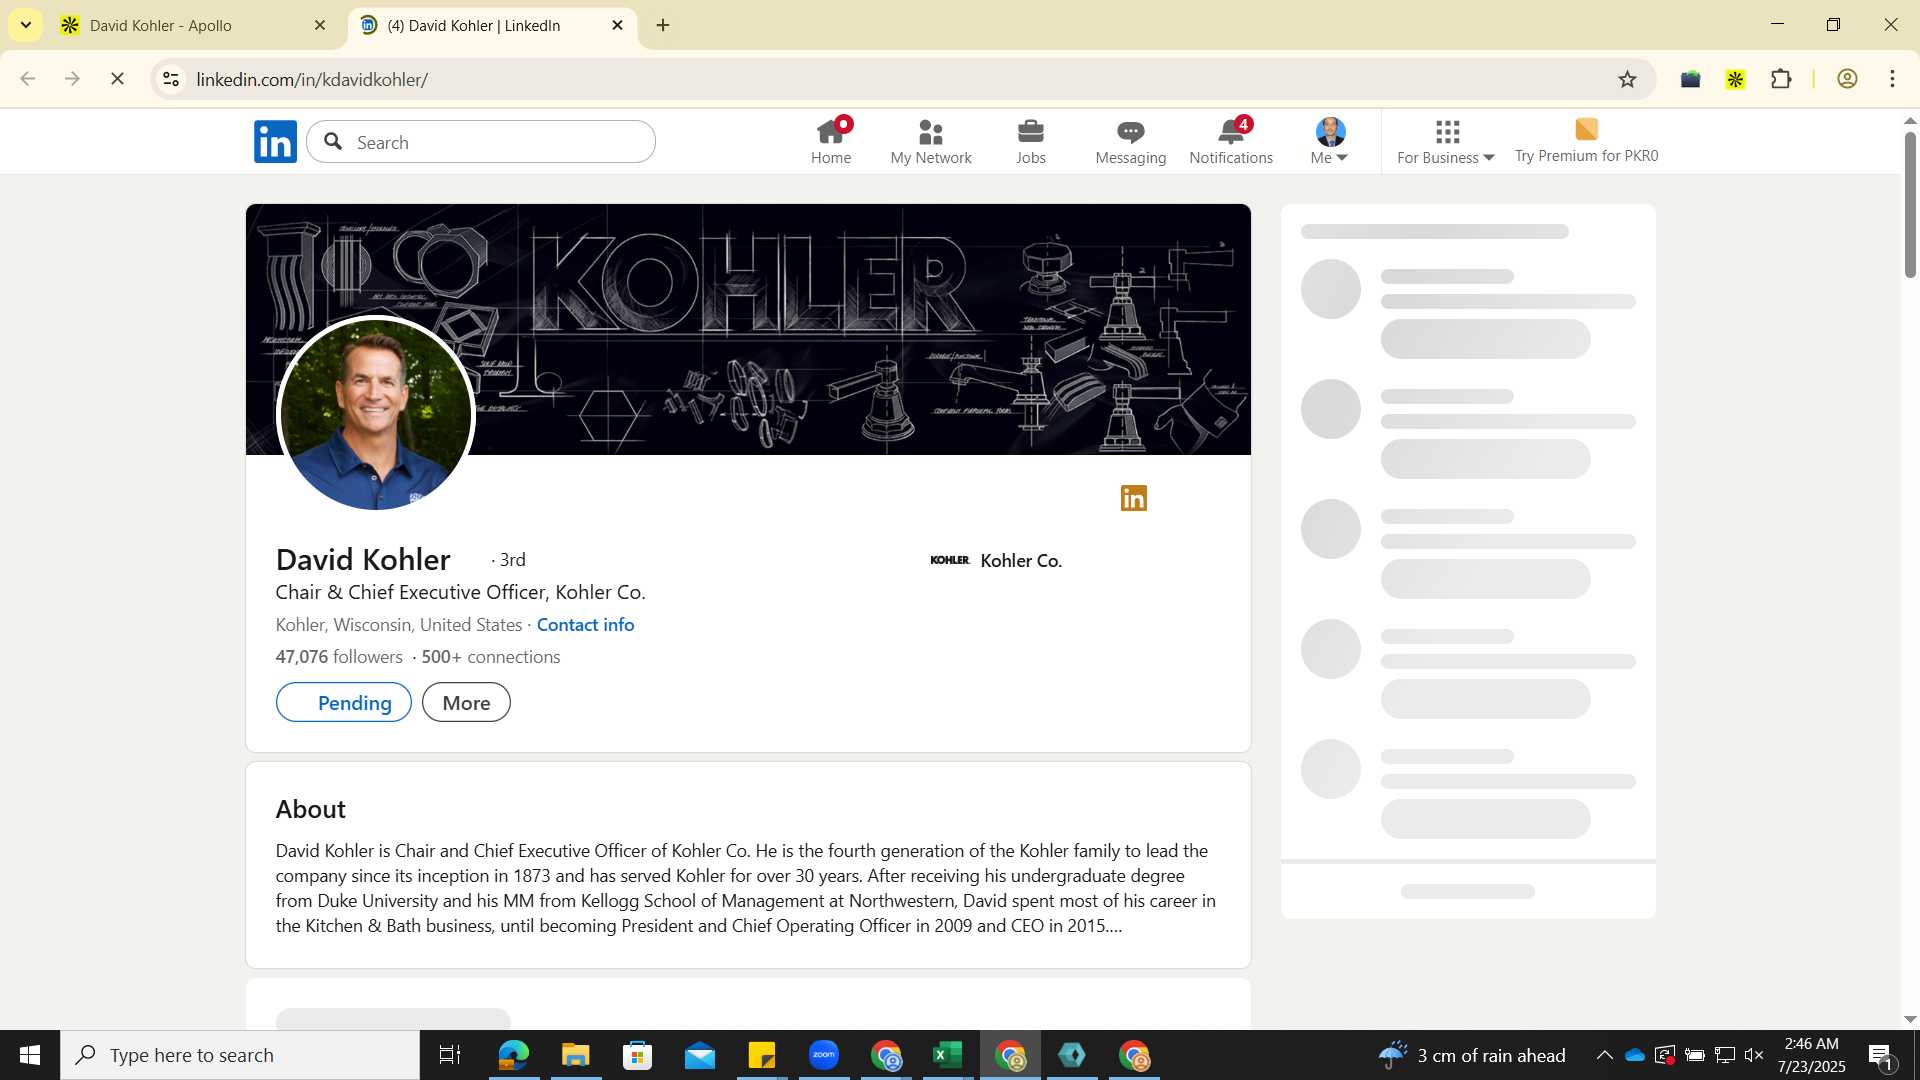Stop loading the page
Screen dimensions: 1920x1080
point(117,79)
